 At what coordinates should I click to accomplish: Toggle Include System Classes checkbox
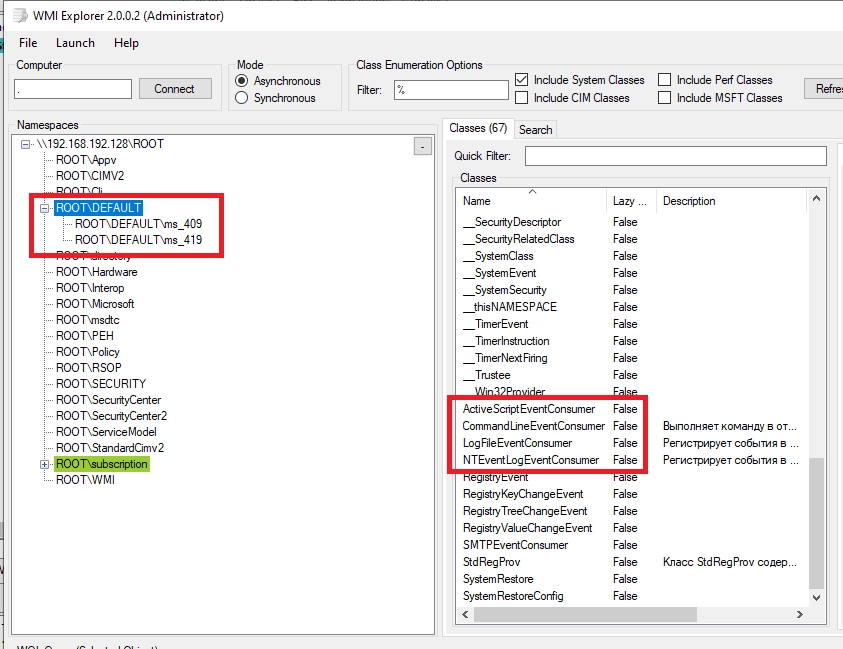coord(522,80)
